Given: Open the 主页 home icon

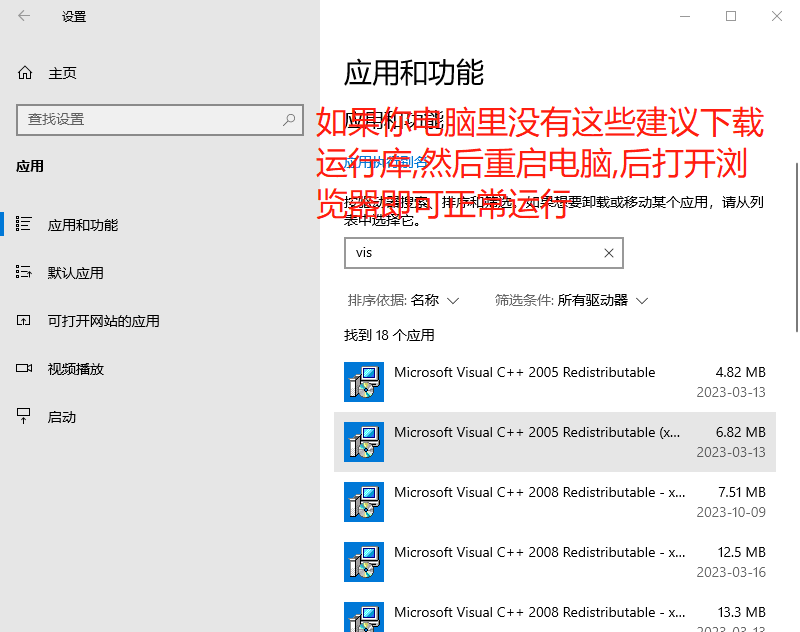Looking at the screenshot, I should pyautogui.click(x=24, y=73).
